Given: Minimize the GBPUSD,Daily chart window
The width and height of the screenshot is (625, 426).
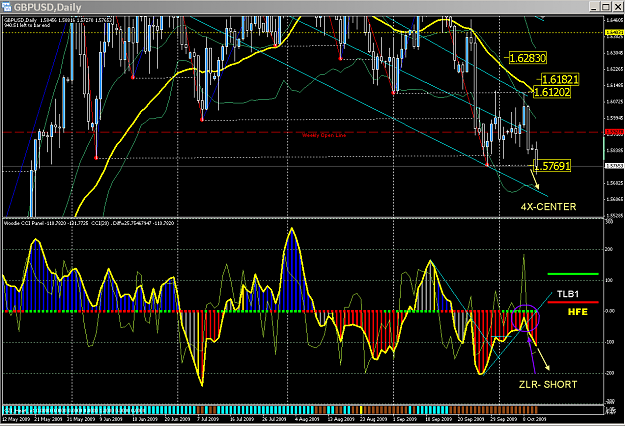Looking at the screenshot, I should 594,7.
